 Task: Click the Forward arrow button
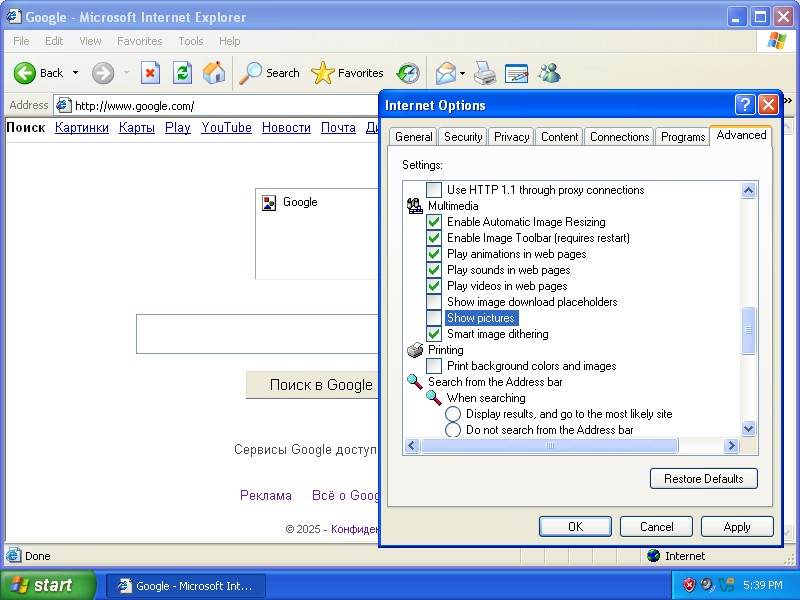tap(103, 73)
